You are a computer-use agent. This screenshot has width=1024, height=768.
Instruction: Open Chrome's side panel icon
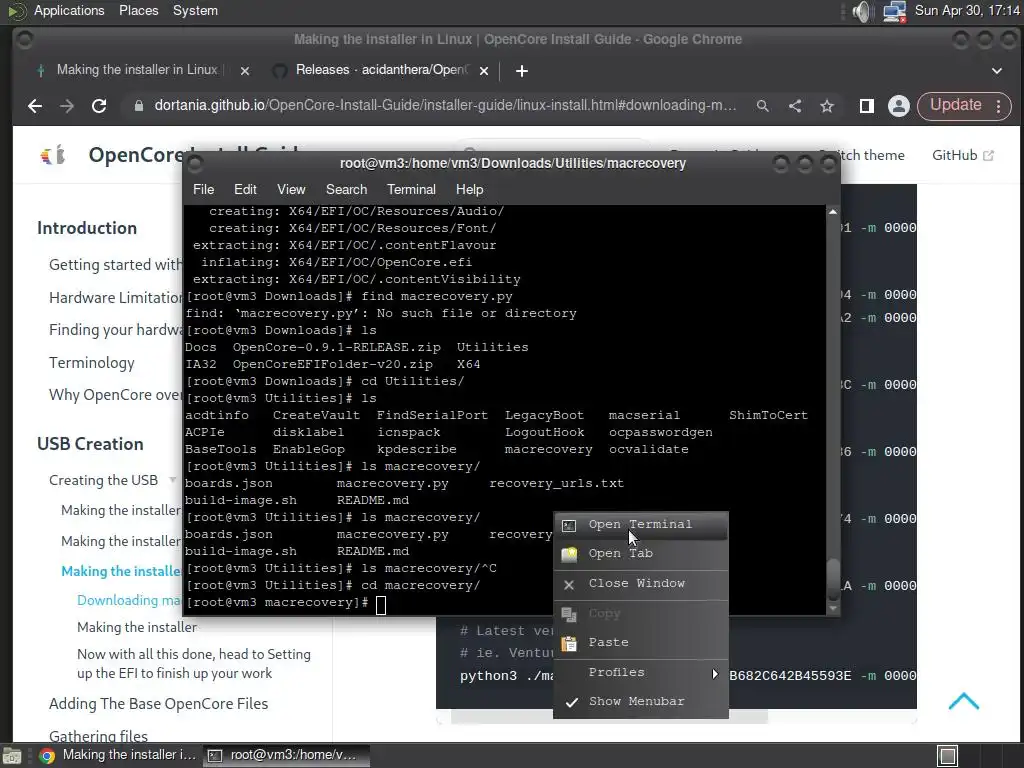point(867,106)
